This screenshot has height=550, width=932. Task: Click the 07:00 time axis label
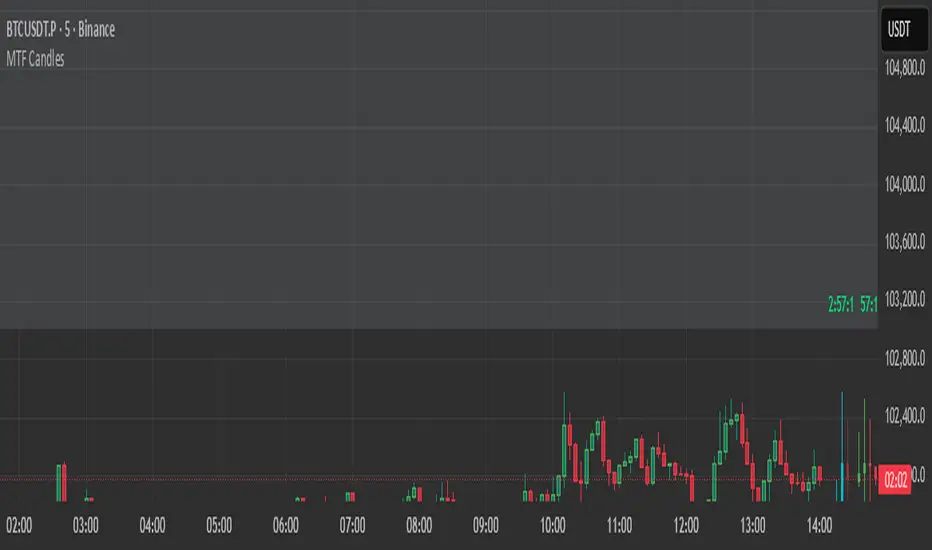pyautogui.click(x=352, y=526)
